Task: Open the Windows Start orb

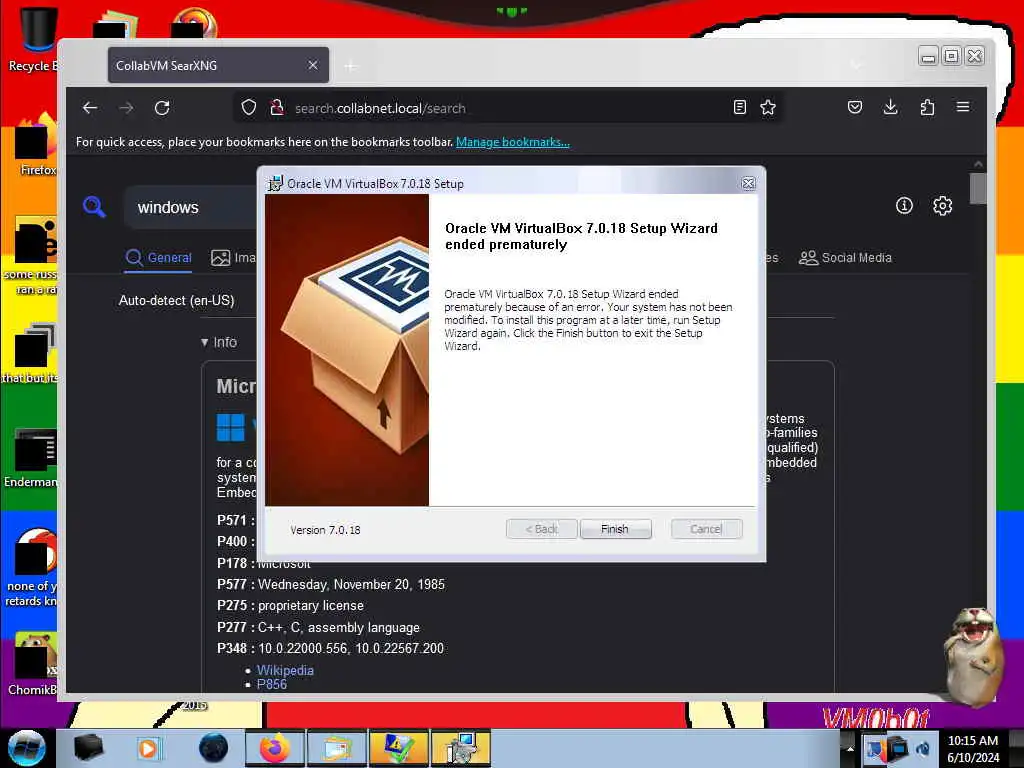Action: [27, 748]
